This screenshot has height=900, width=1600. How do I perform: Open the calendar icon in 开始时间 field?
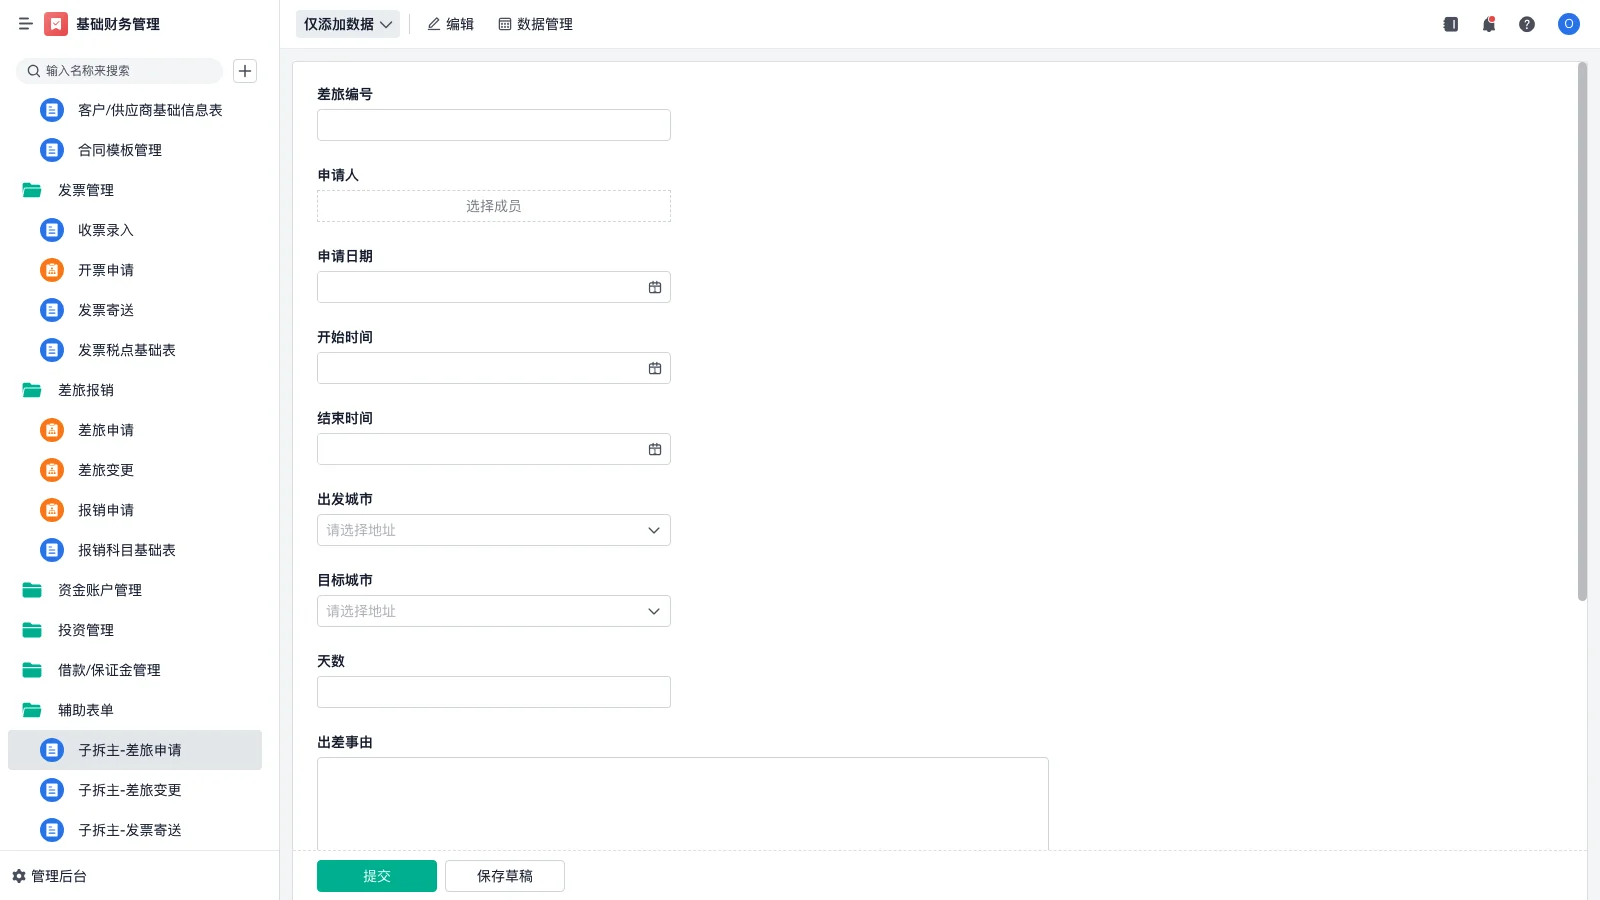655,369
